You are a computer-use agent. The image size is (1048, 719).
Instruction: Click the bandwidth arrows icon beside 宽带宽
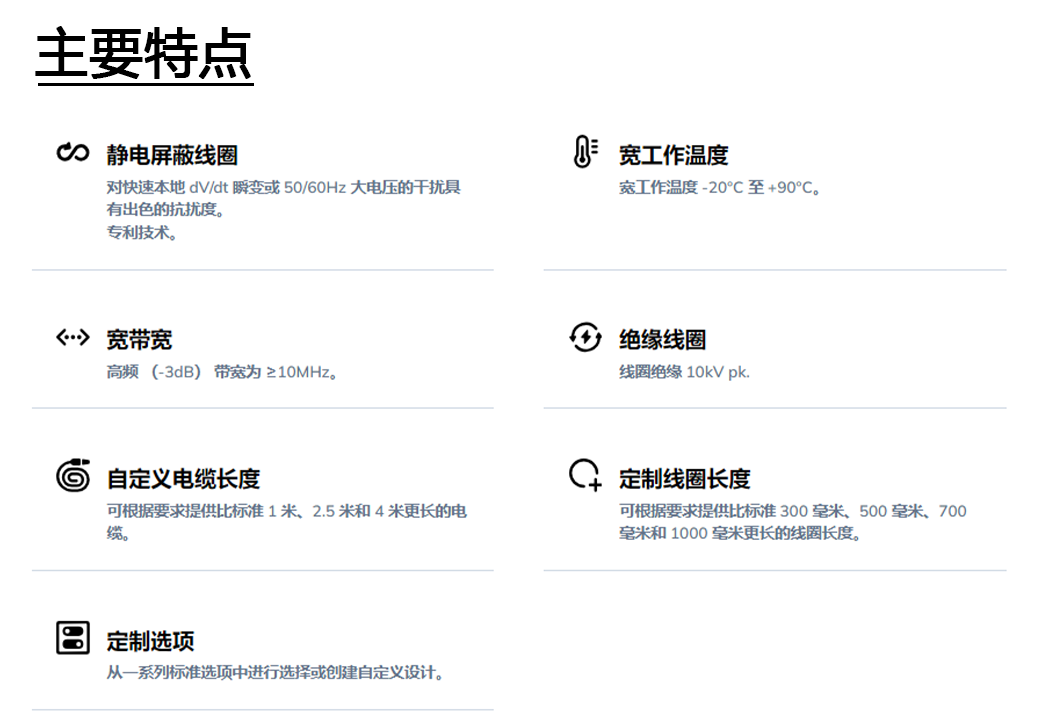[x=72, y=337]
